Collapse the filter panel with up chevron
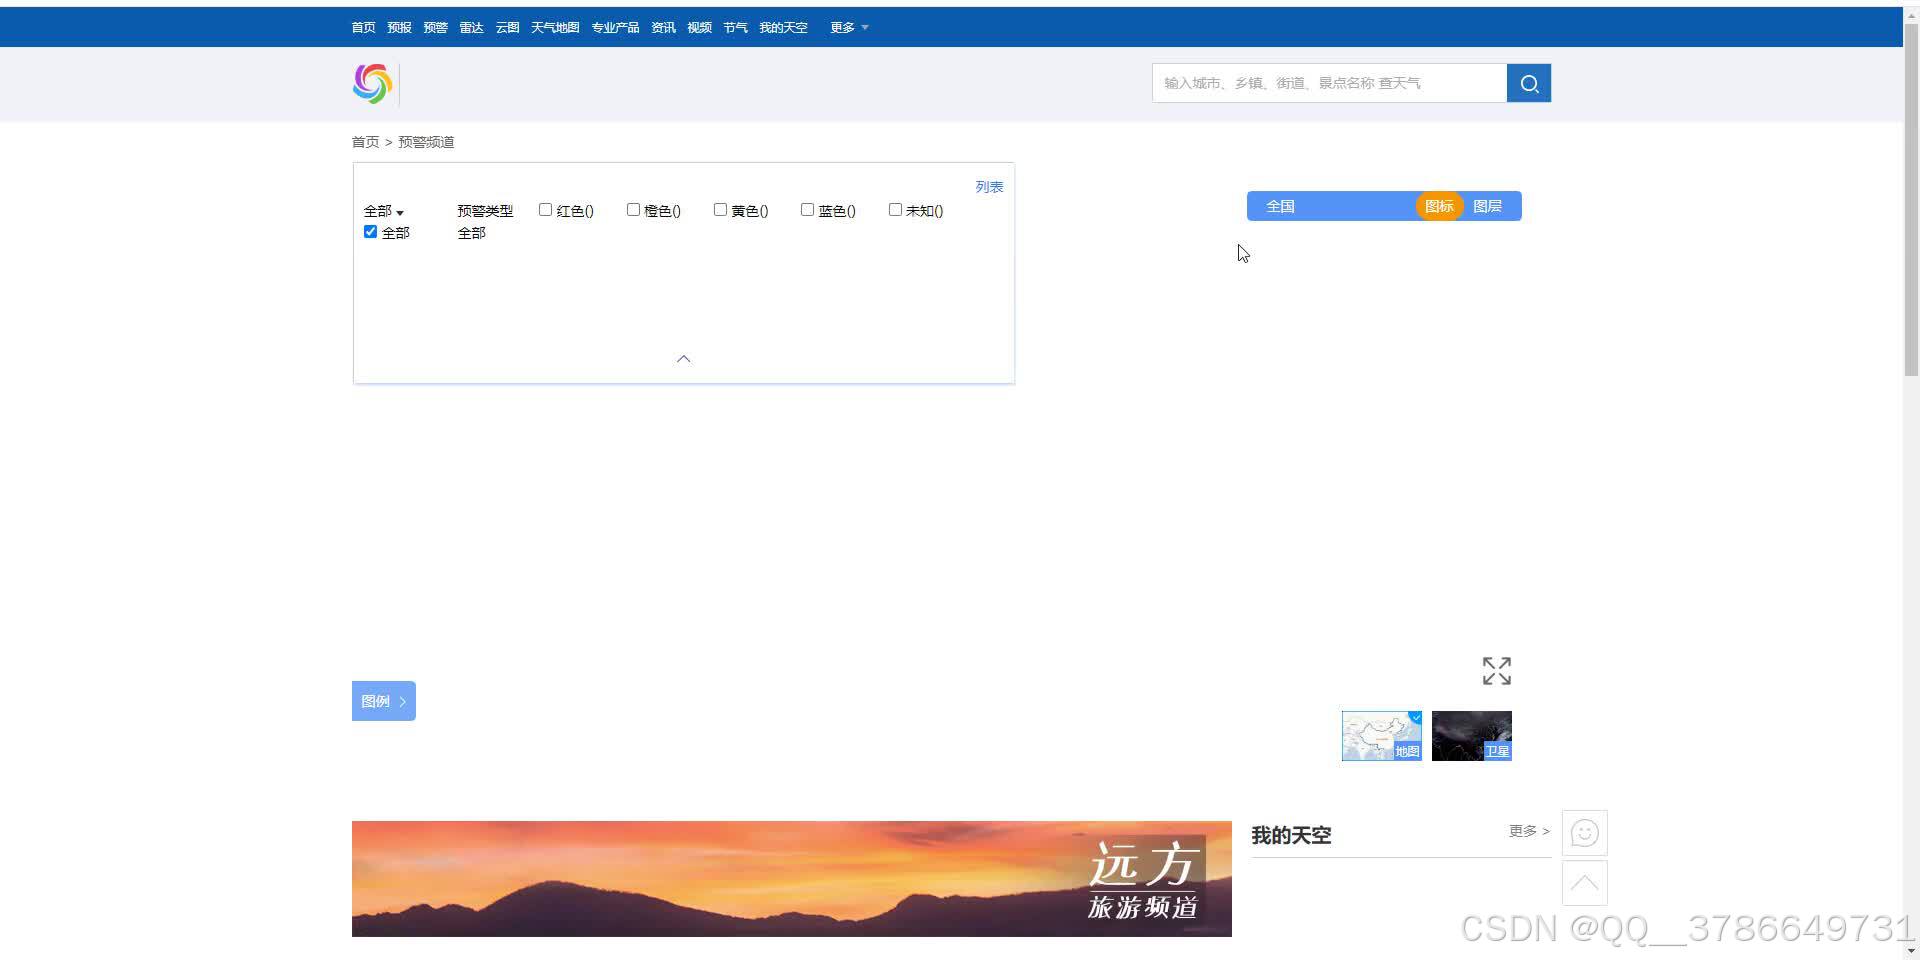The width and height of the screenshot is (1920, 960). pyautogui.click(x=684, y=359)
